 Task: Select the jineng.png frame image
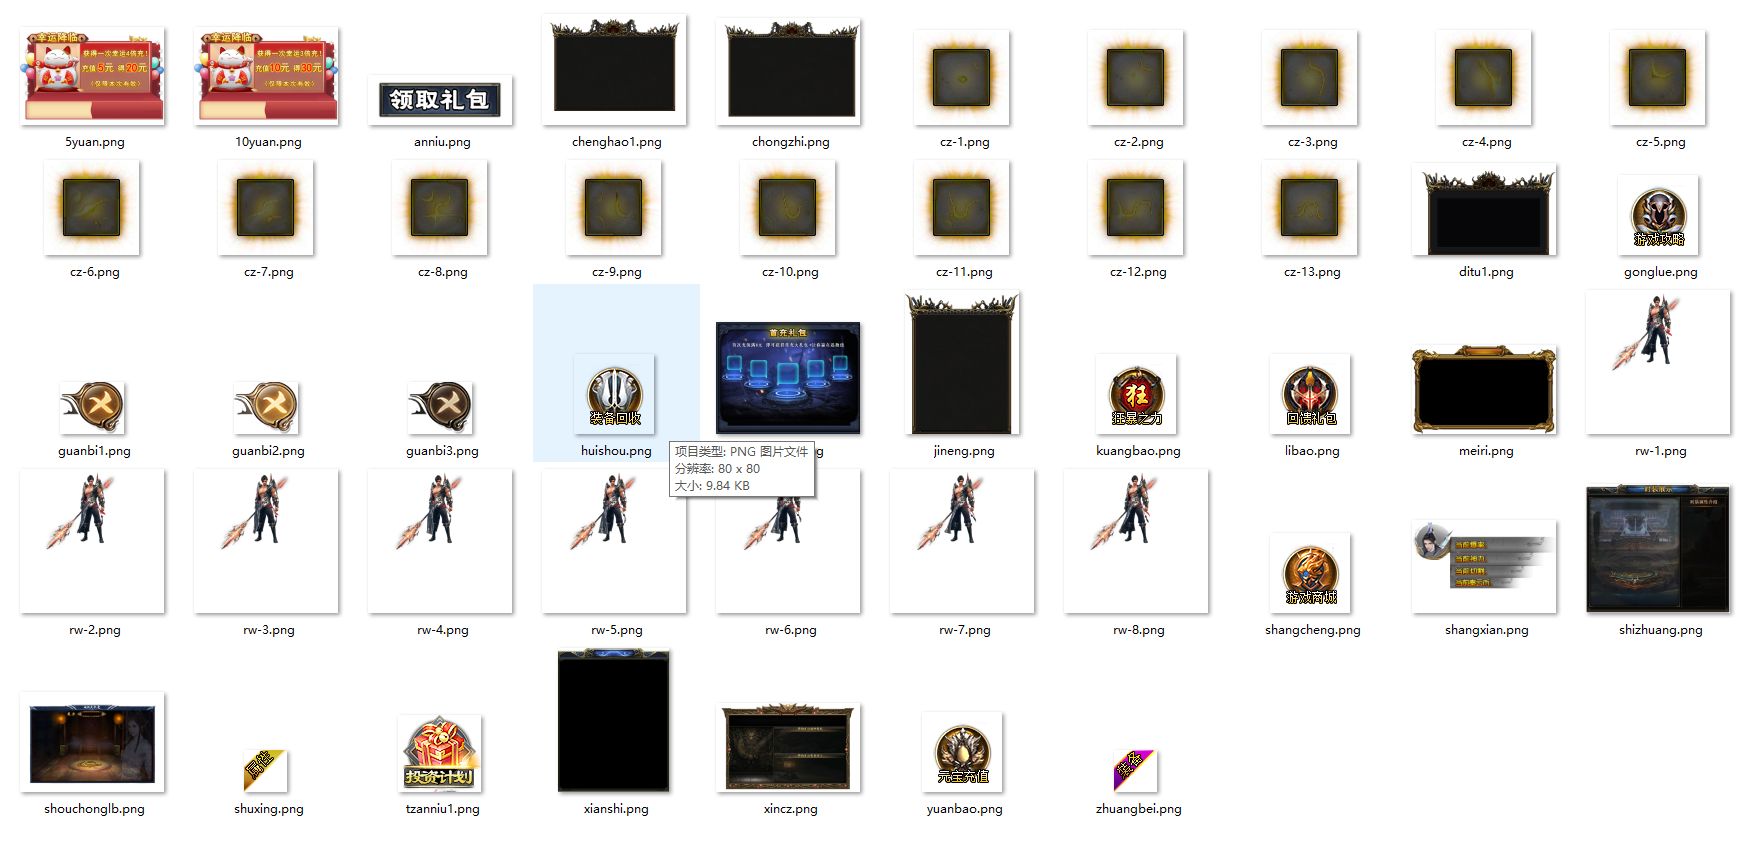pyautogui.click(x=962, y=363)
